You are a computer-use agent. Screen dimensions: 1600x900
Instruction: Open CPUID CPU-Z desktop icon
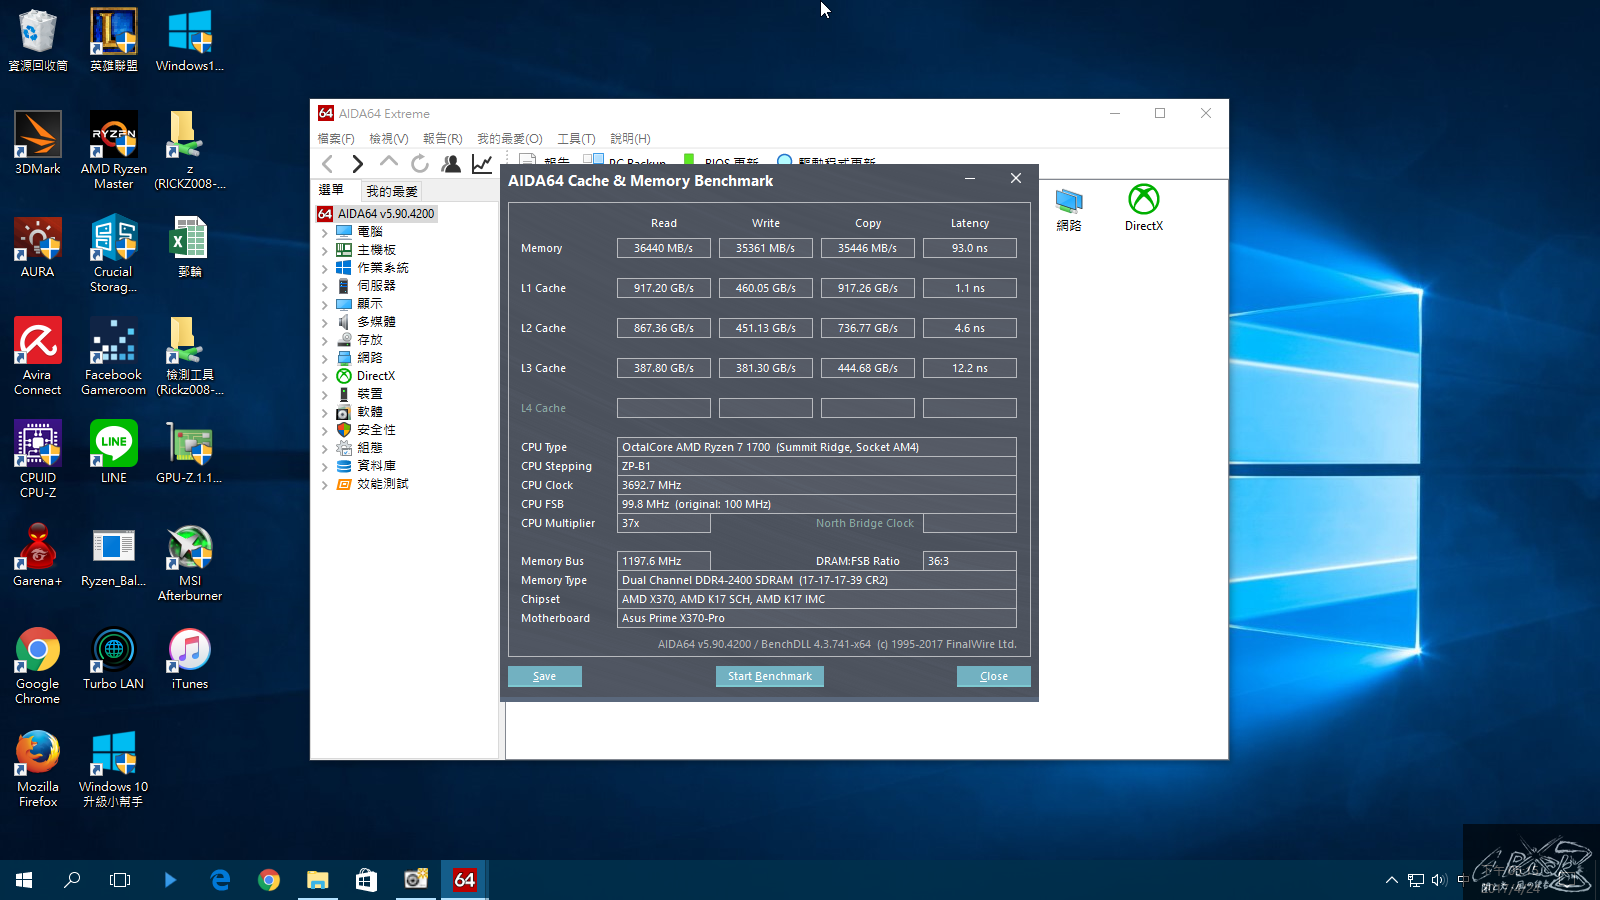point(38,460)
